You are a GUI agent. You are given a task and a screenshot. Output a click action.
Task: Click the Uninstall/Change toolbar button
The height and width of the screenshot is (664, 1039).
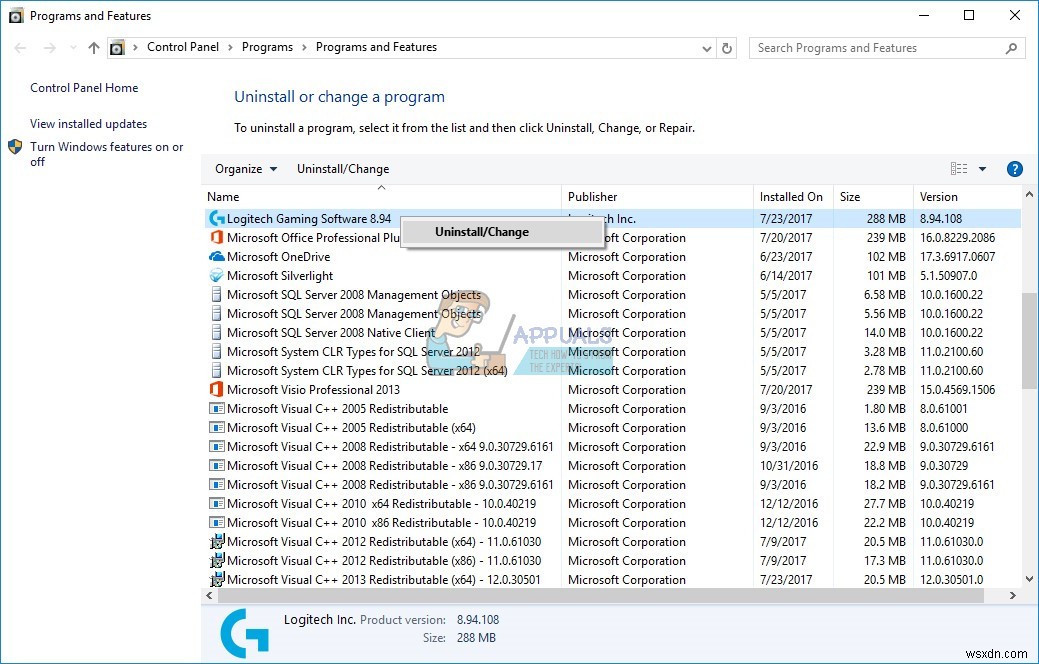coord(342,168)
